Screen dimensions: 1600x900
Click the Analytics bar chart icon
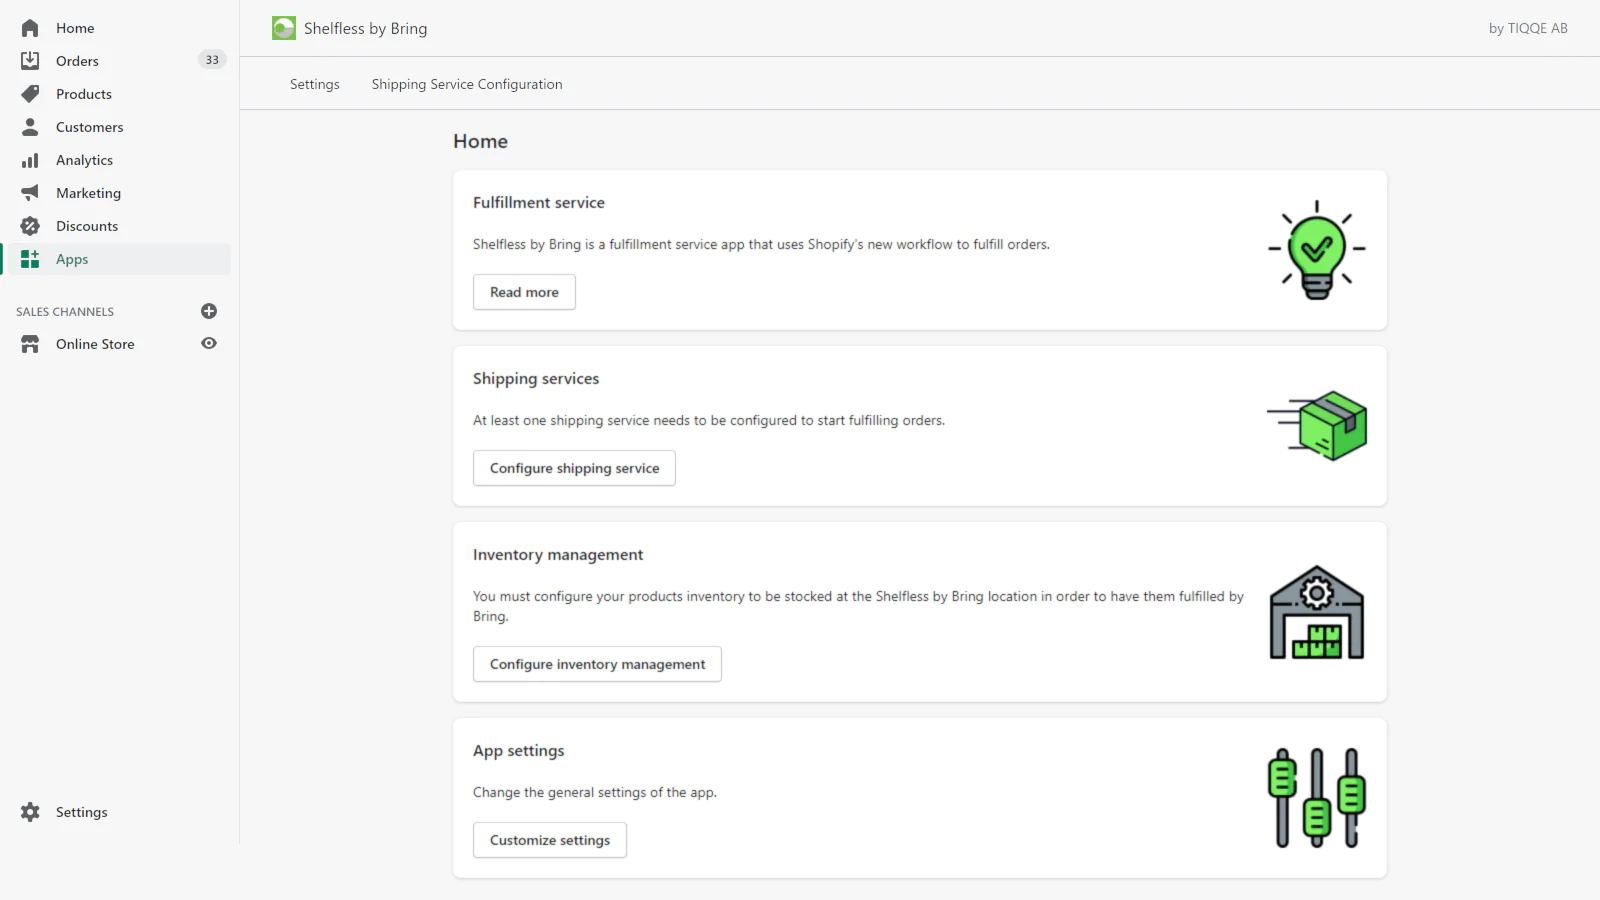(30, 160)
